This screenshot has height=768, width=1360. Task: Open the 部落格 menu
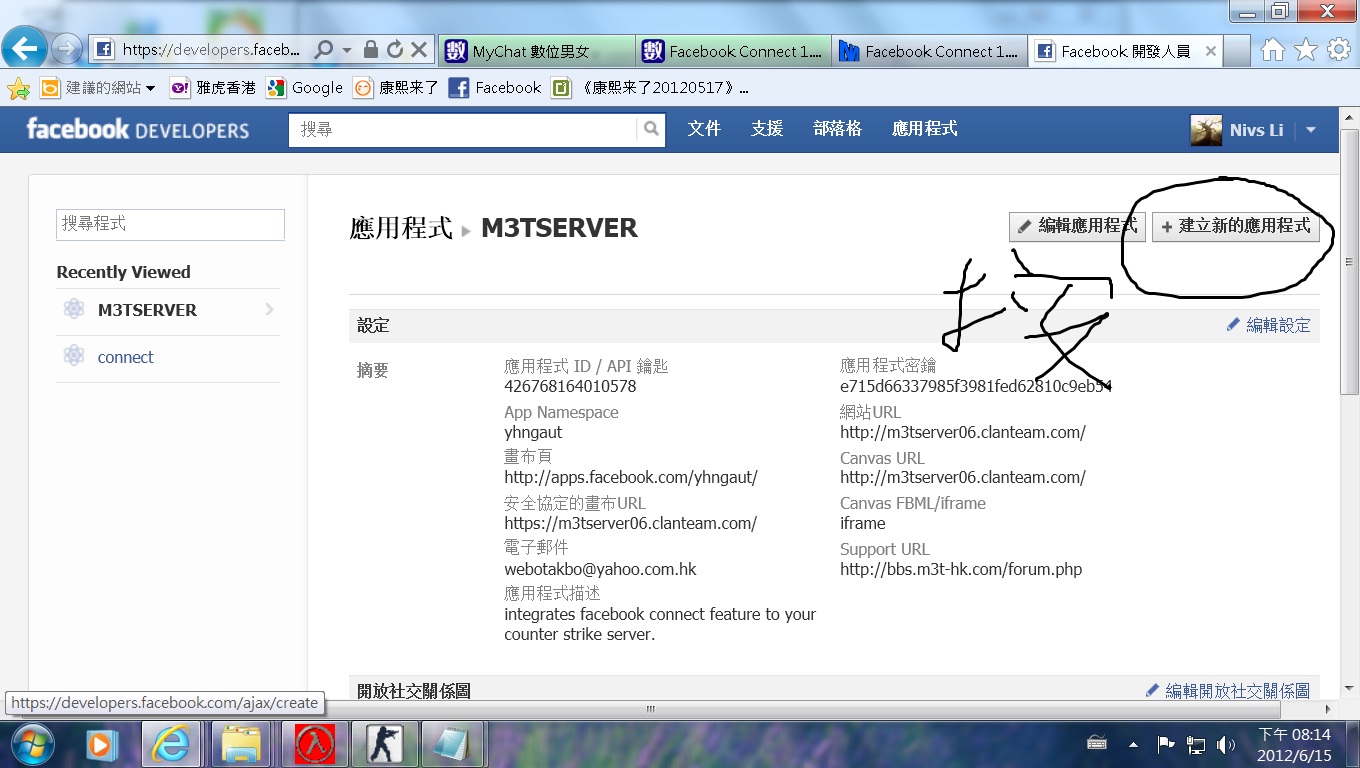pyautogui.click(x=838, y=129)
